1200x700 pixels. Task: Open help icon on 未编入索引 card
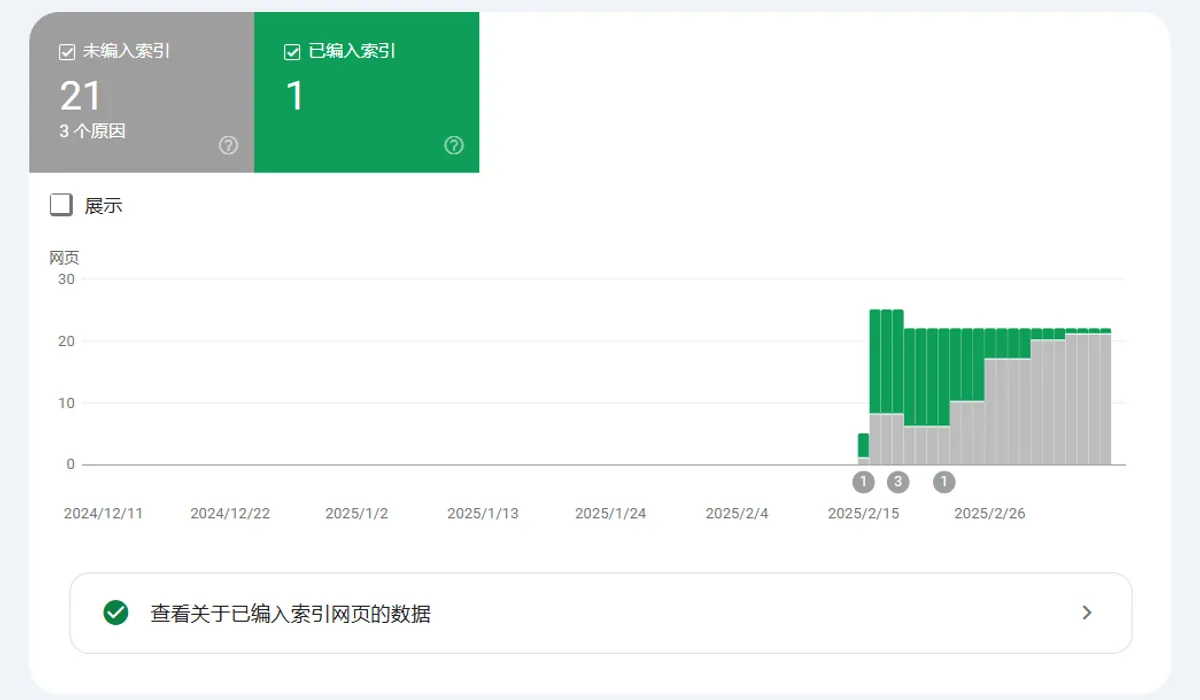coord(228,146)
